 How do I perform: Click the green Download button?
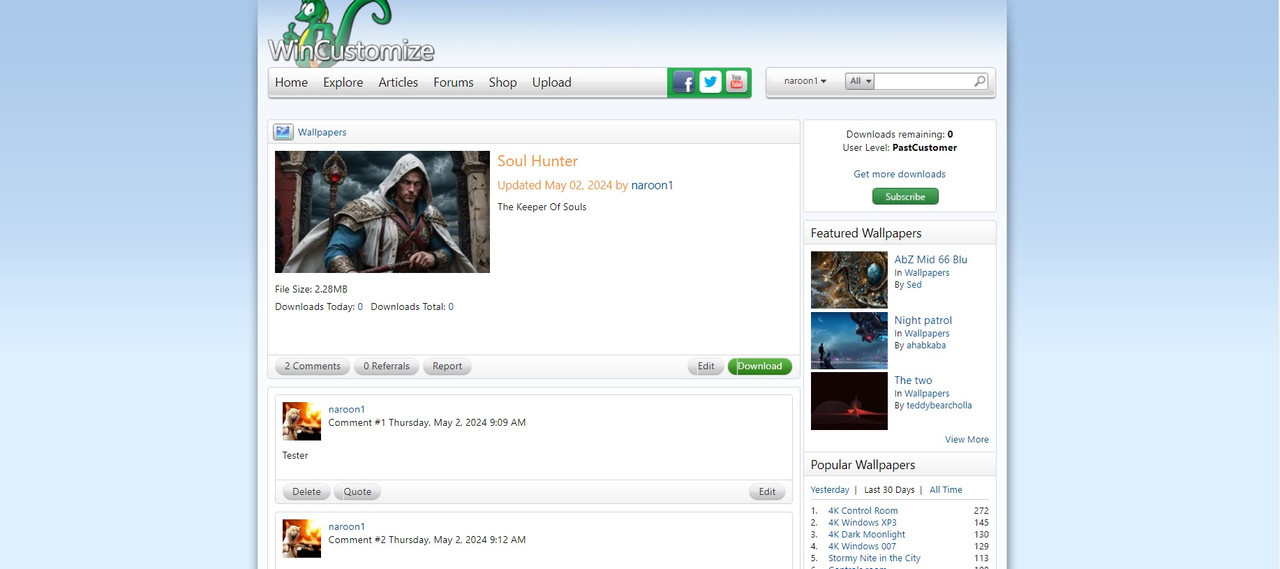760,366
